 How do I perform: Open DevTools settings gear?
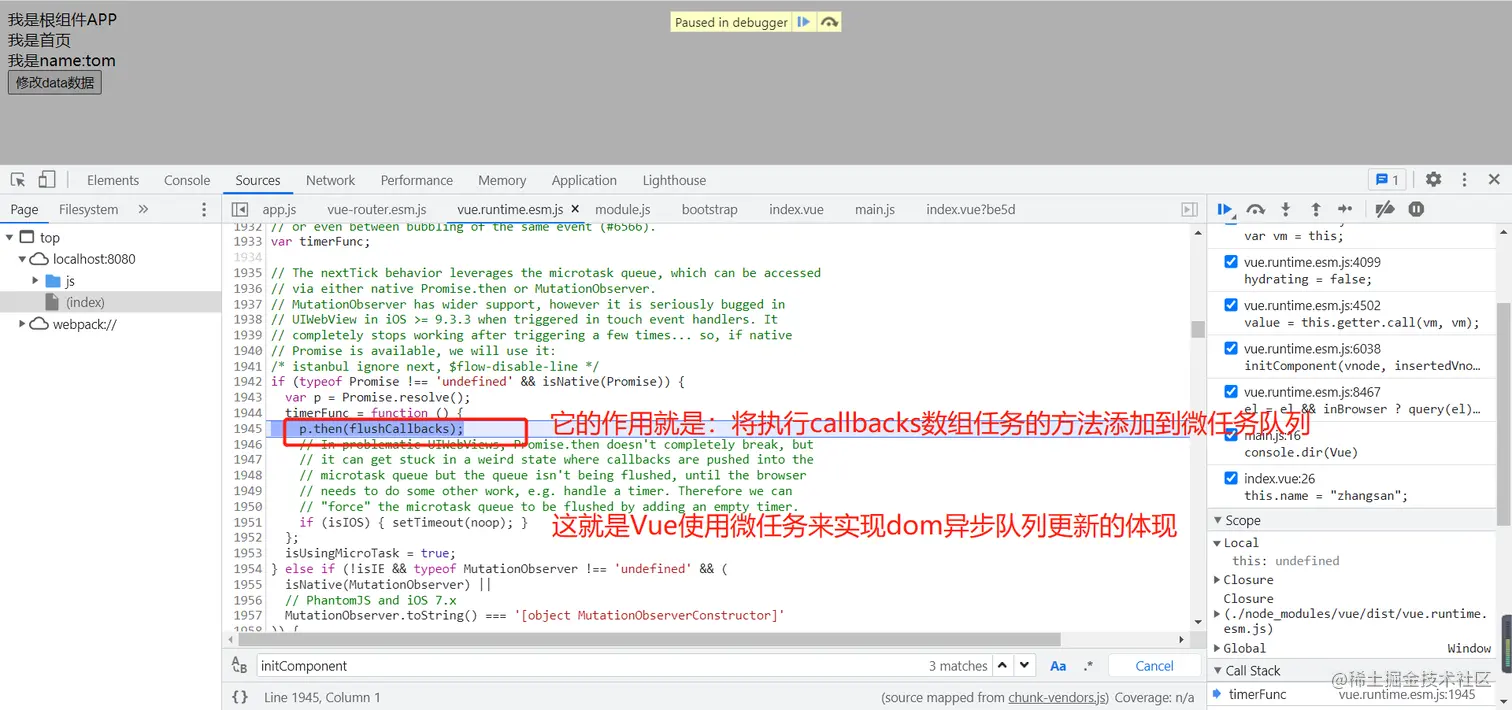1434,180
